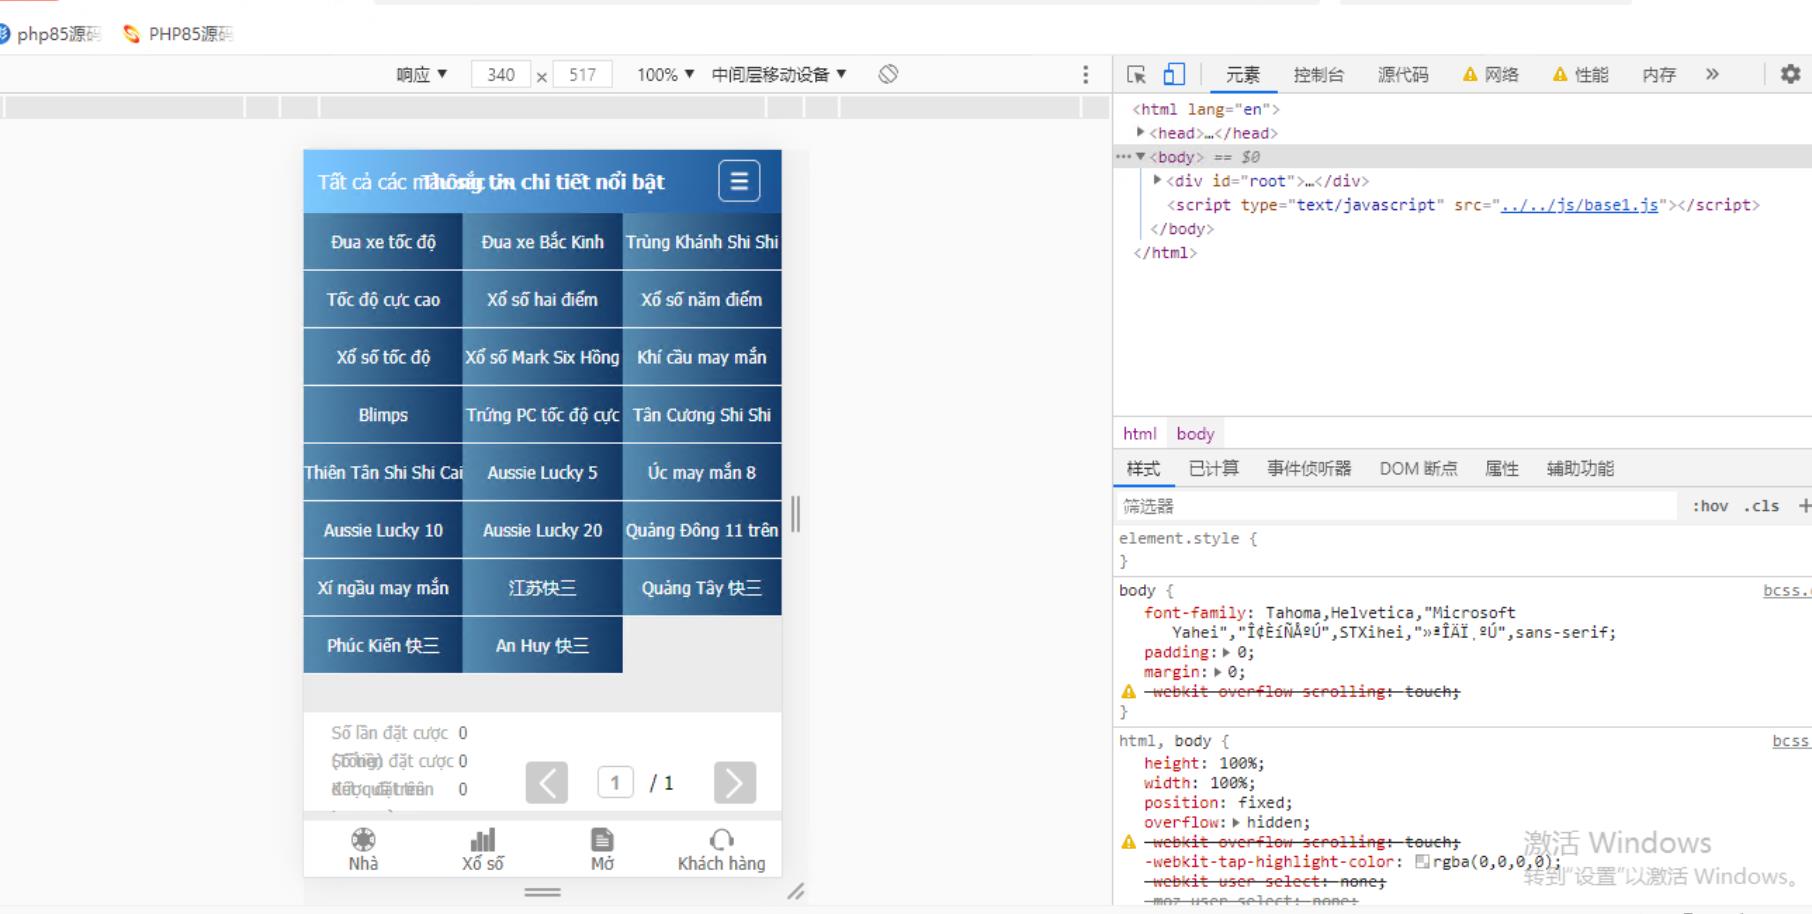Click the rotate screen icon
1812x914 pixels.
[x=888, y=74]
